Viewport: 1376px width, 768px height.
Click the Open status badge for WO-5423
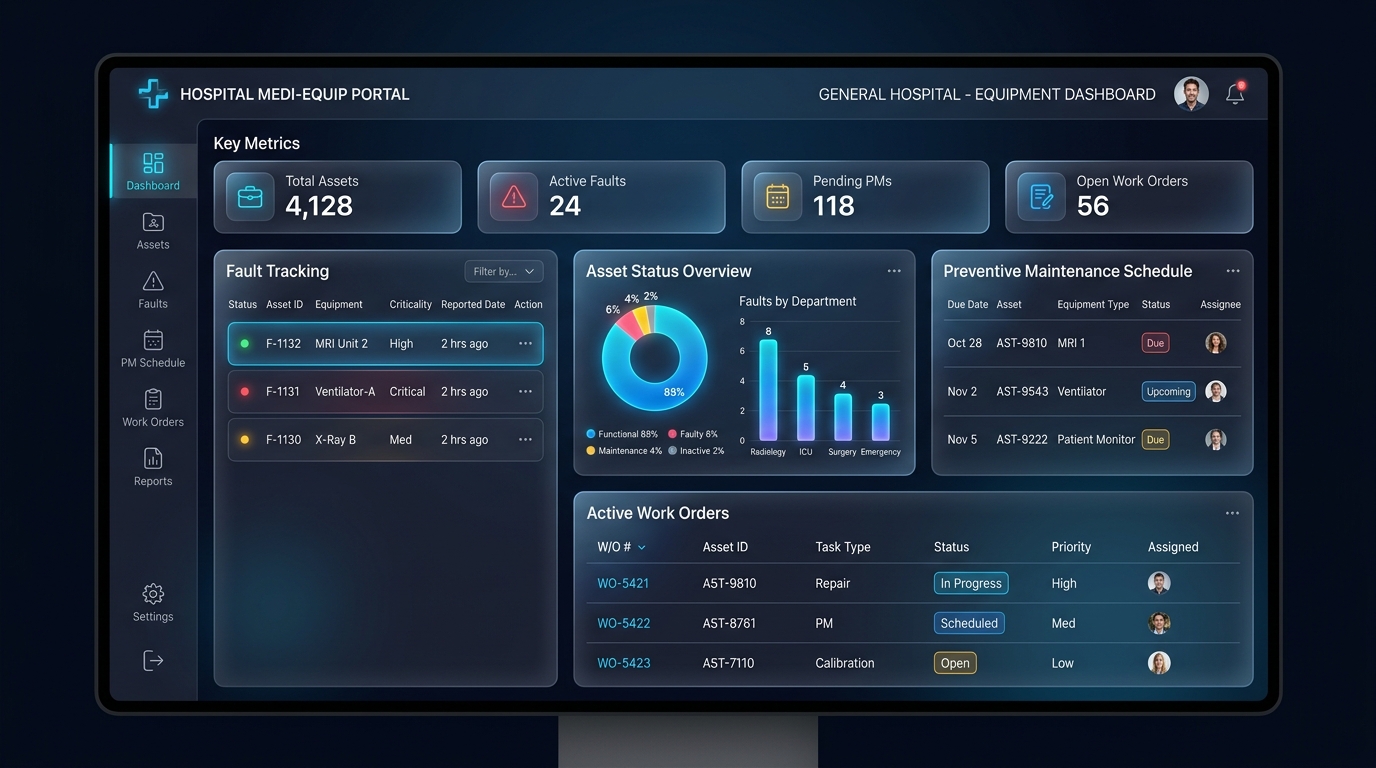click(955, 663)
